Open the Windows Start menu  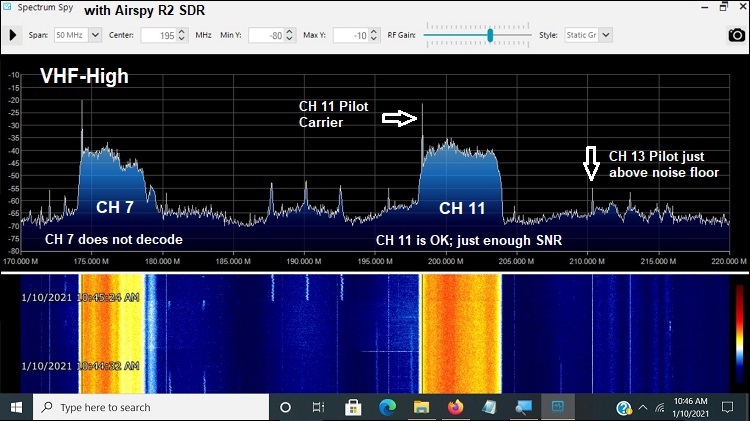(16, 407)
